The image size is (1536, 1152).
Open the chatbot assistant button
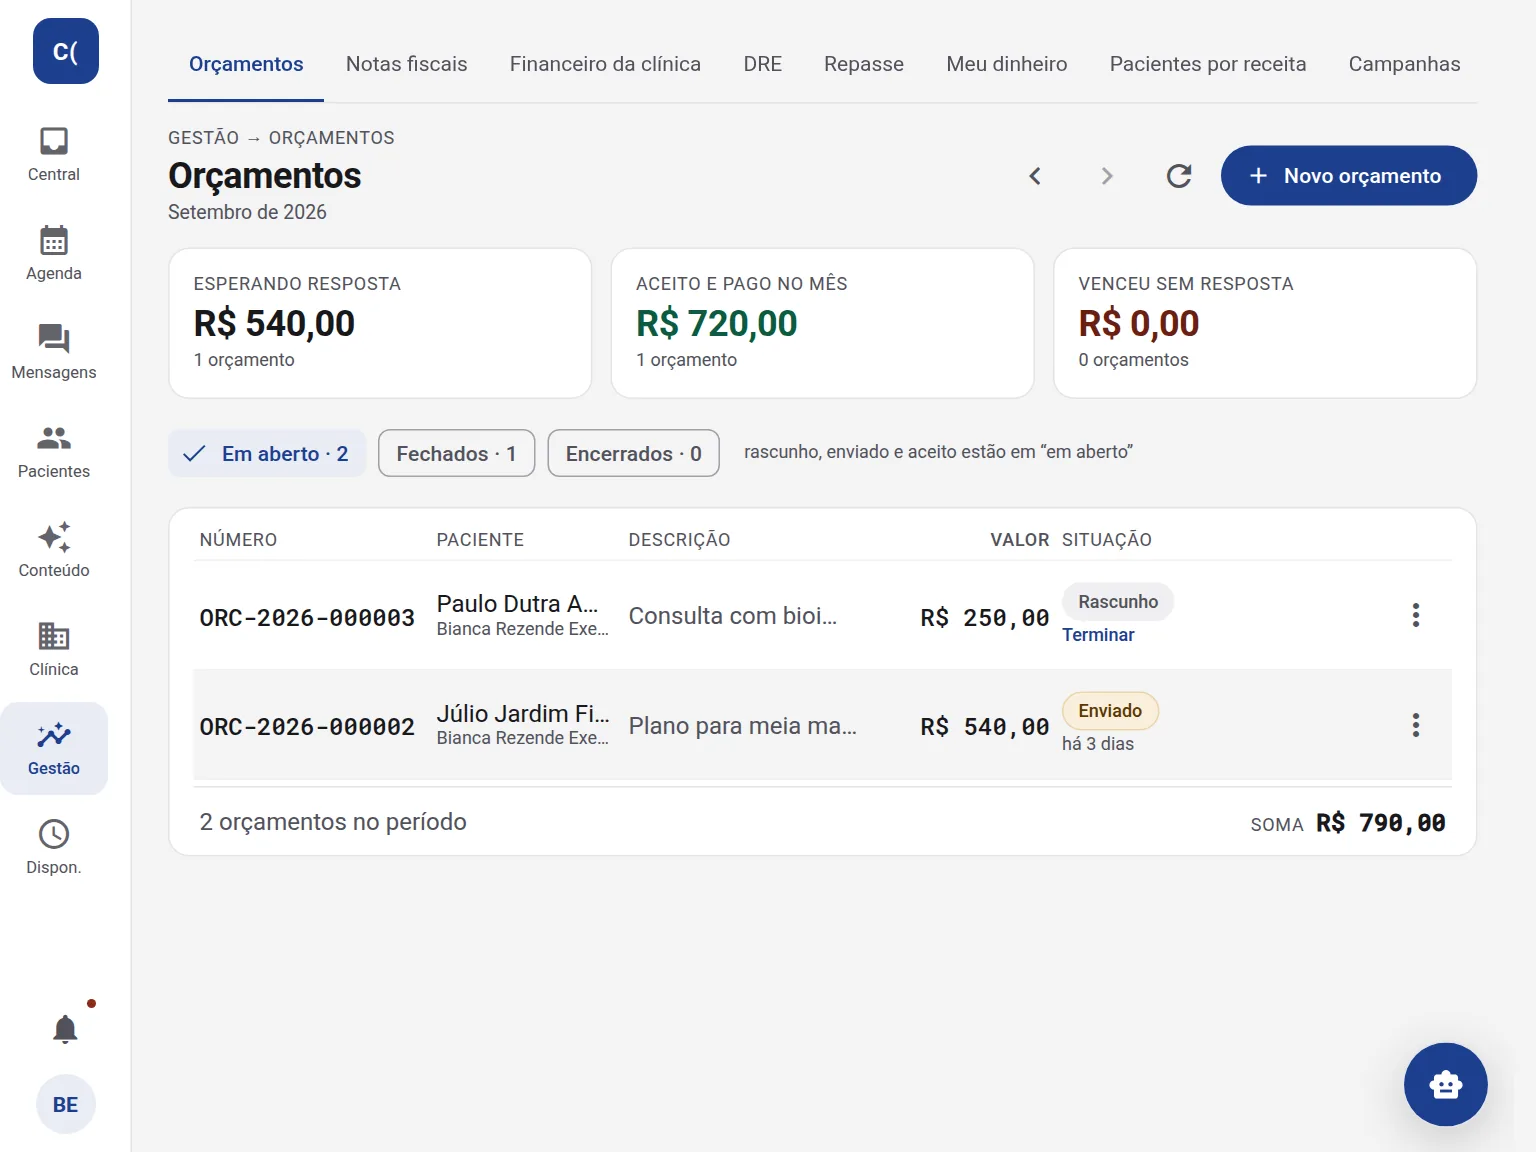(1445, 1084)
